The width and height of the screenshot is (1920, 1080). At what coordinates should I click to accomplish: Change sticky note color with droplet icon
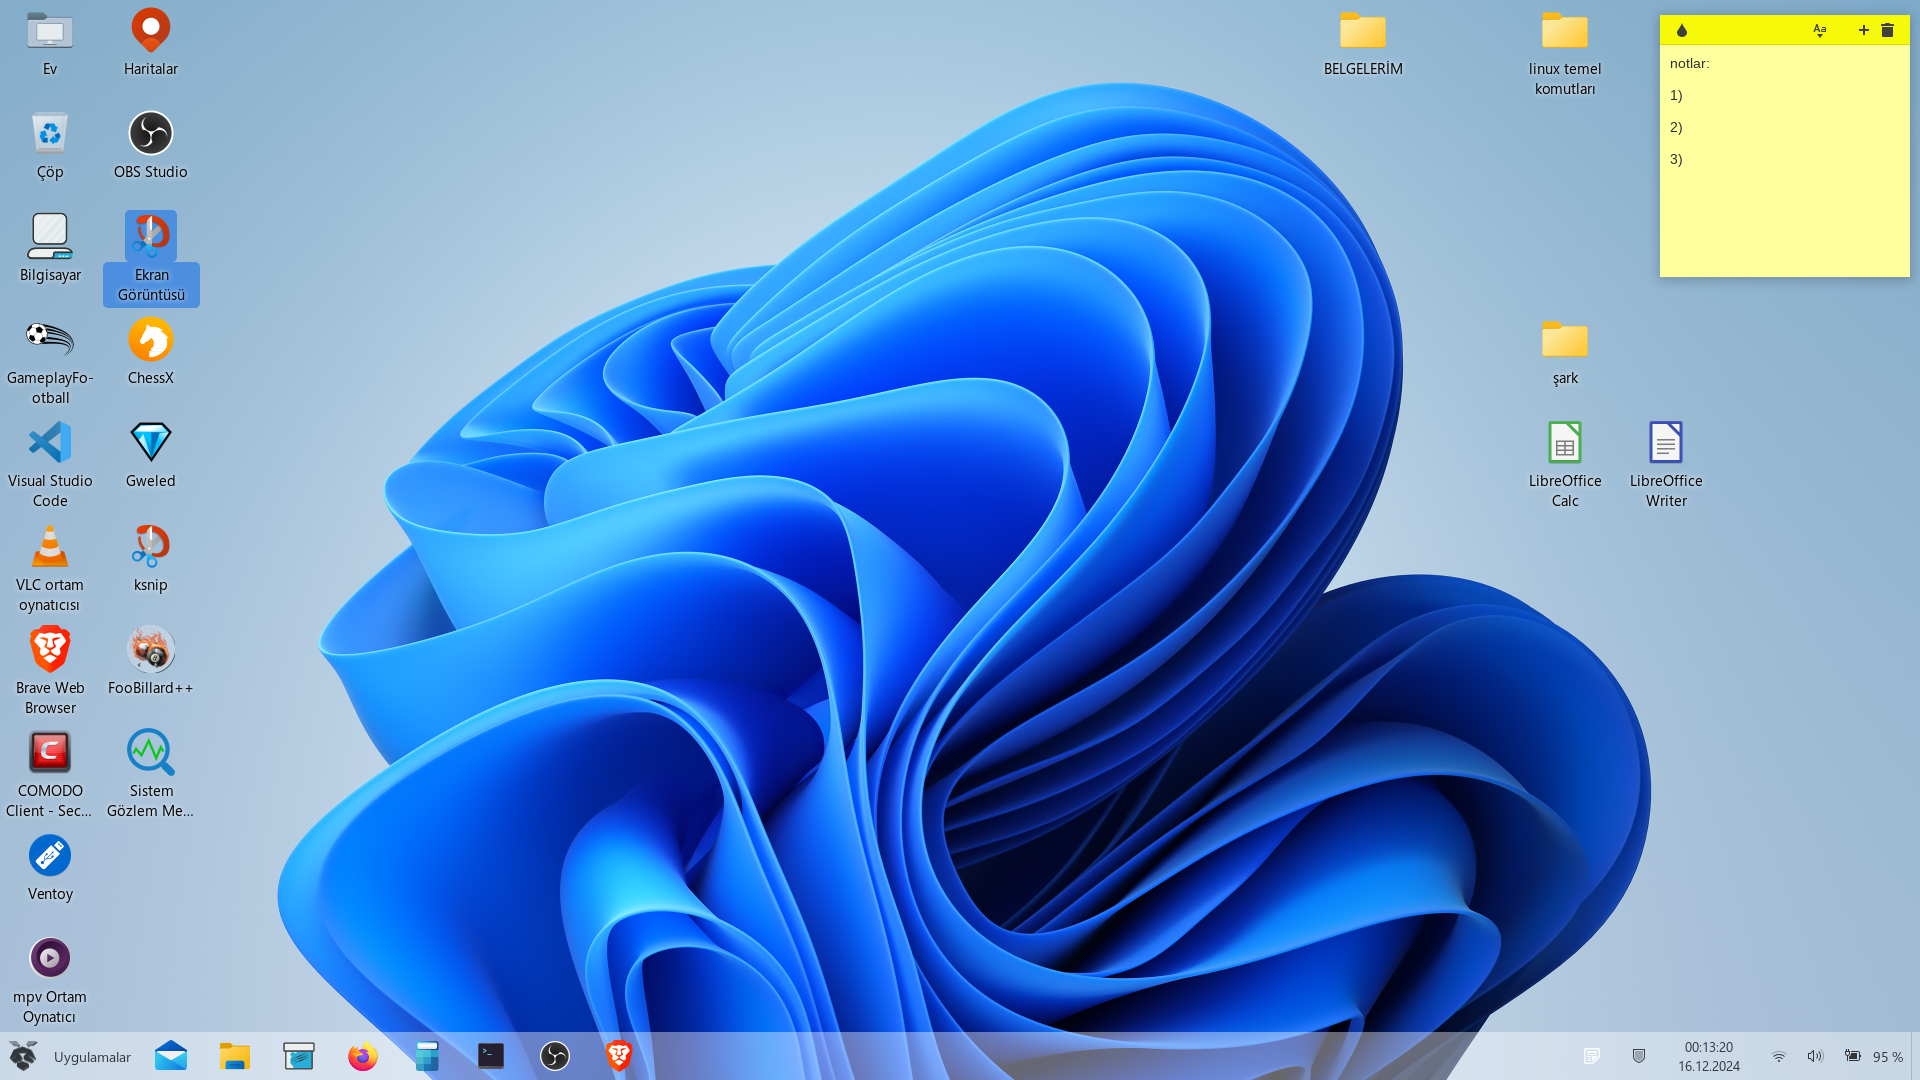tap(1682, 31)
